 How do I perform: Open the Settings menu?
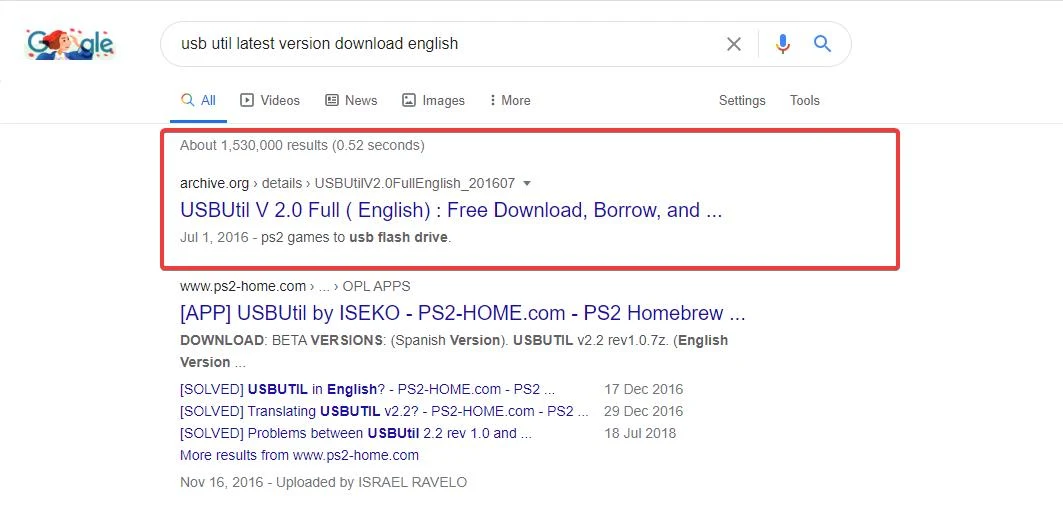pos(742,100)
